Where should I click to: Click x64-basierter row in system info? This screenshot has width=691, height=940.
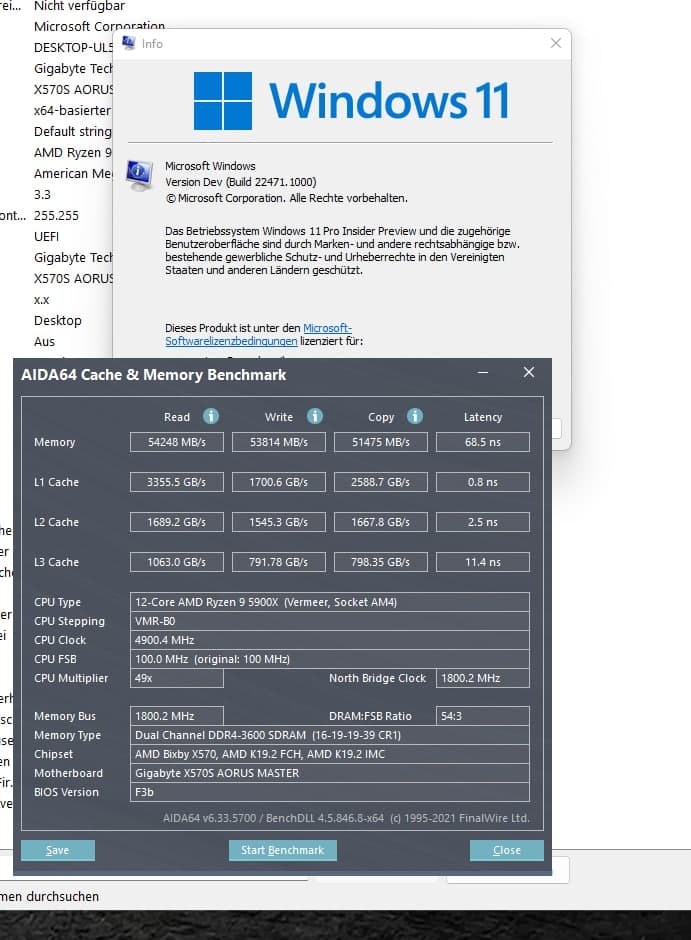(x=73, y=110)
